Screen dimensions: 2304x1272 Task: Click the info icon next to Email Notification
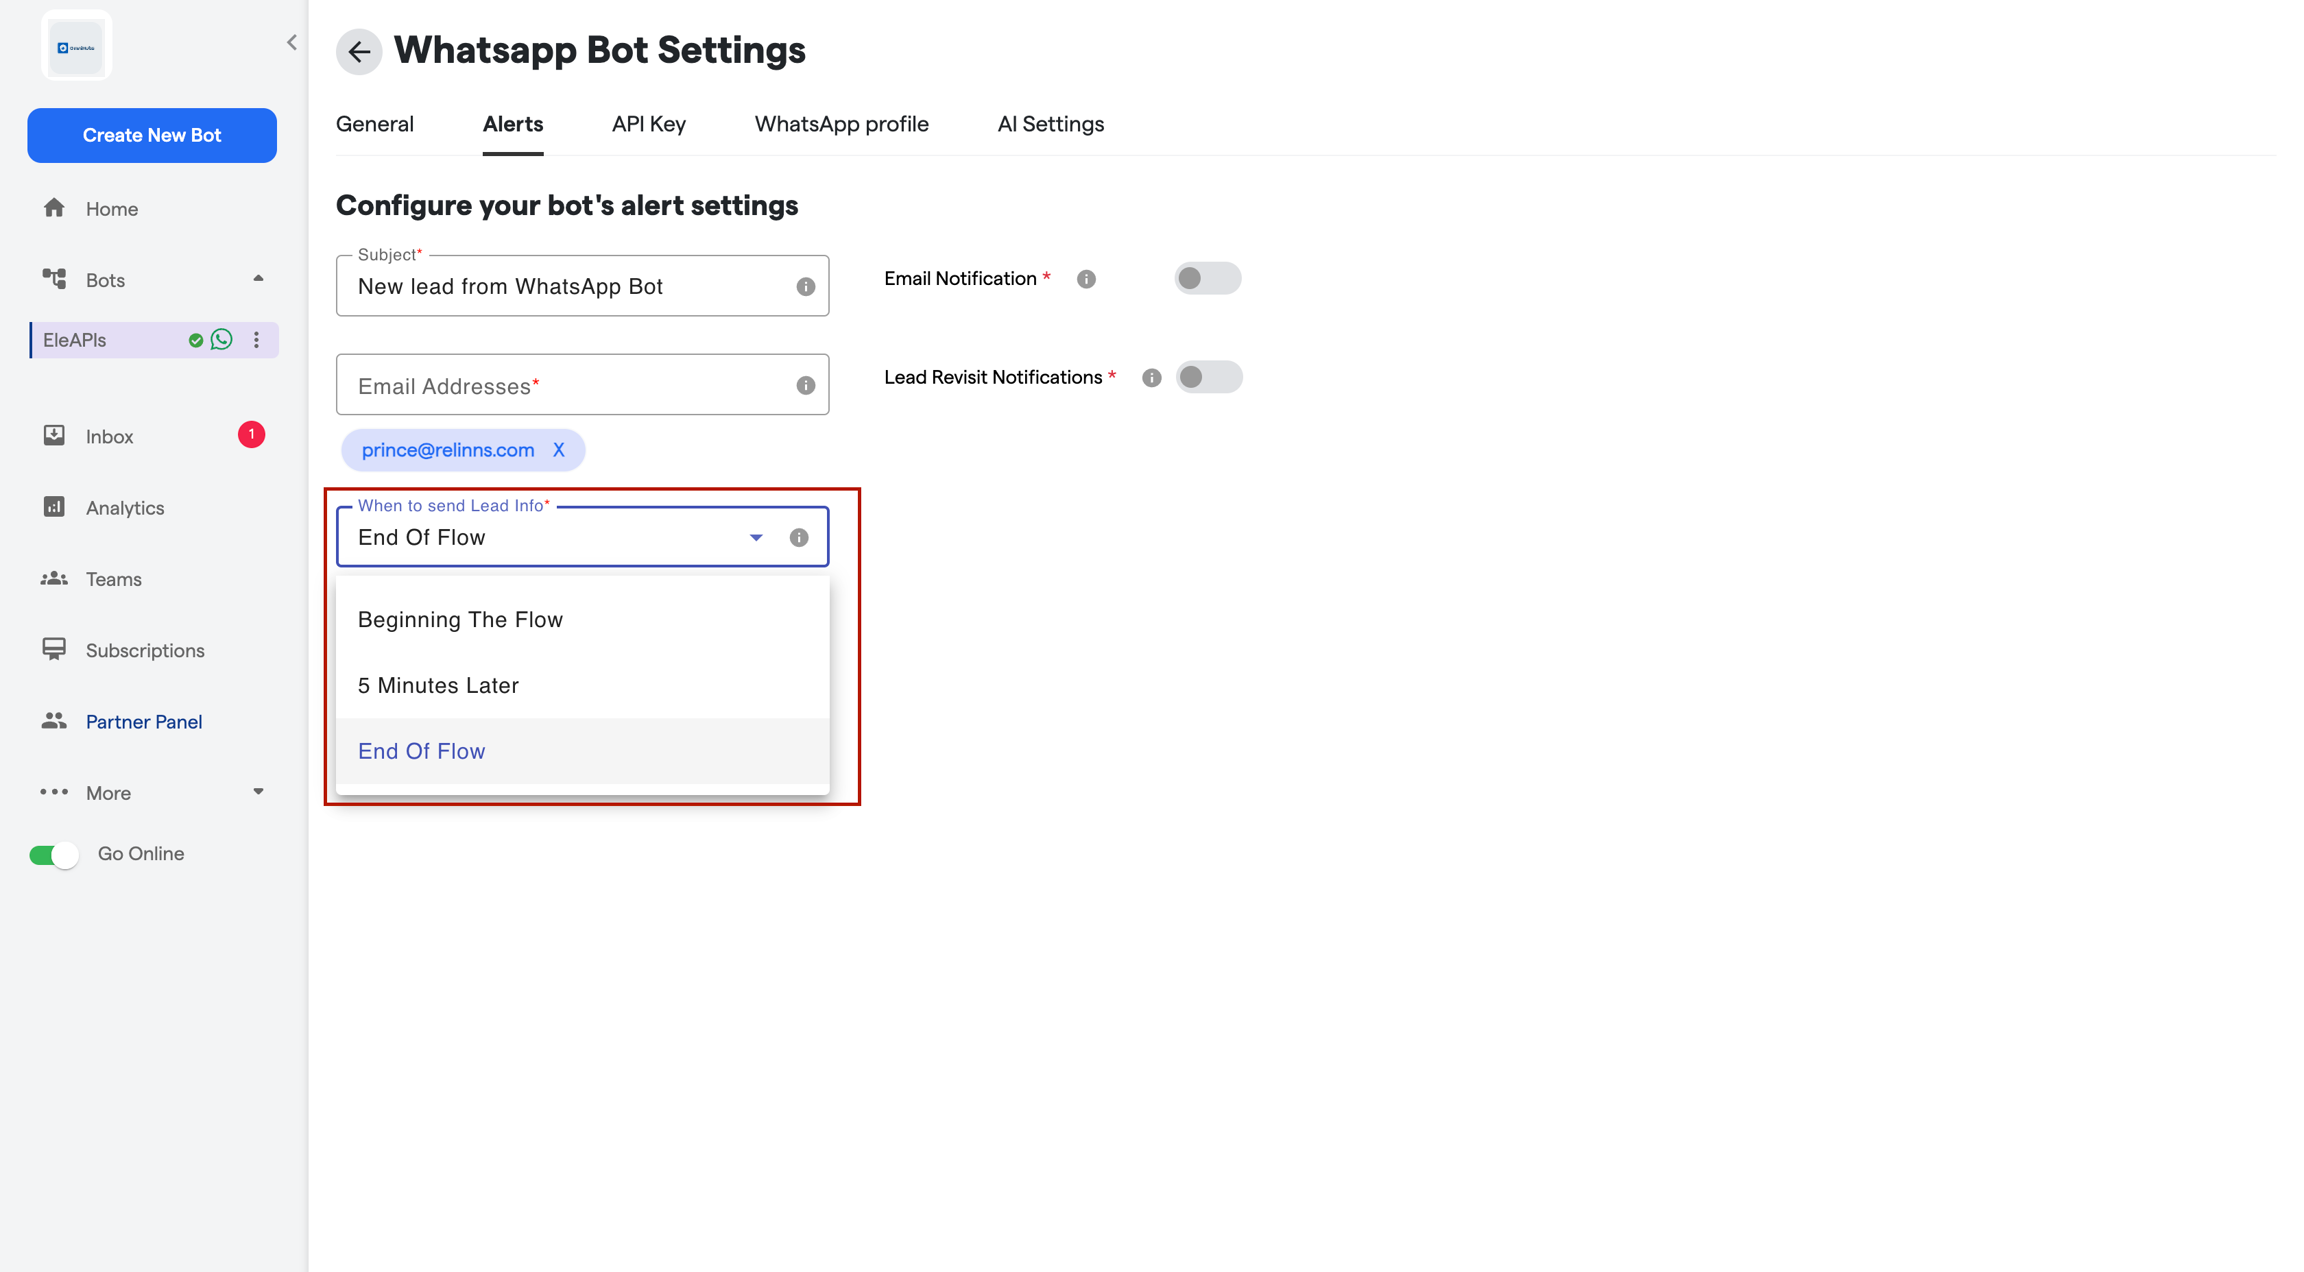[1086, 279]
